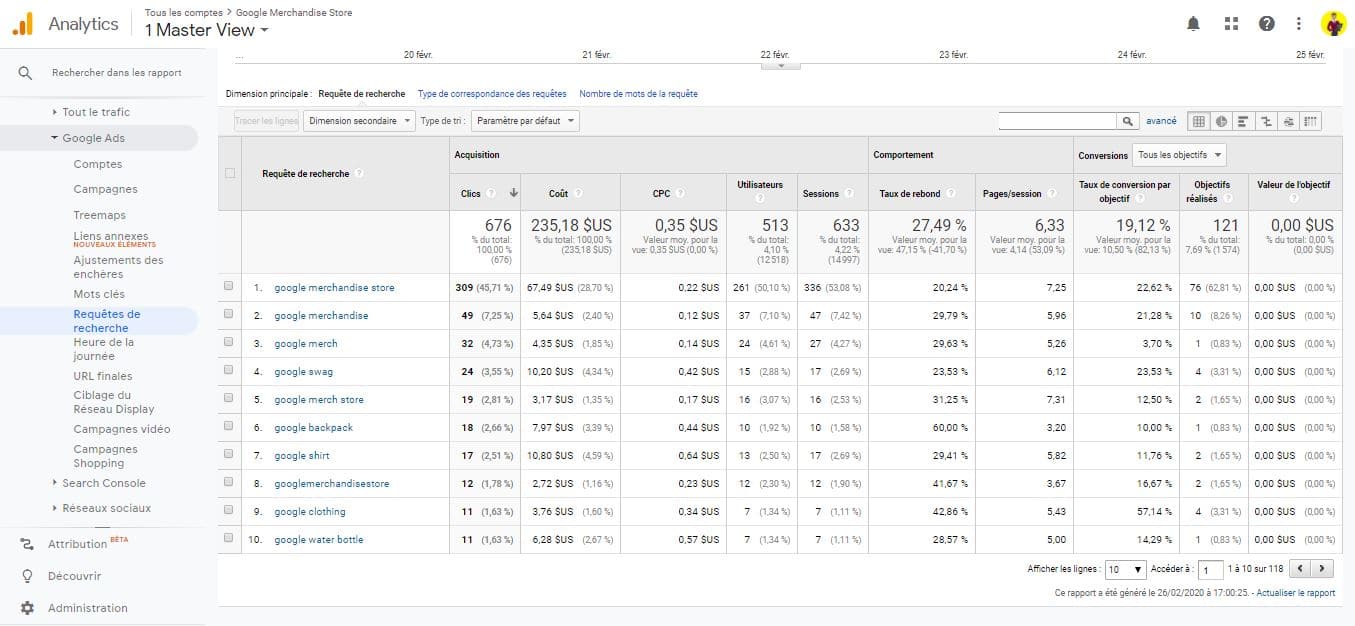Open googlemerchandisestore query link
The width and height of the screenshot is (1355, 626).
coord(332,483)
